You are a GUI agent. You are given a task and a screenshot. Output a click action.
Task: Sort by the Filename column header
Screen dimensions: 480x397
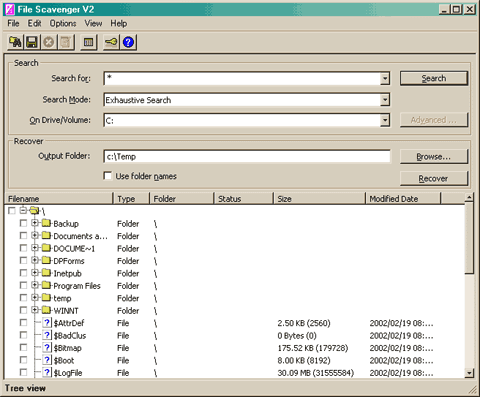click(x=59, y=199)
